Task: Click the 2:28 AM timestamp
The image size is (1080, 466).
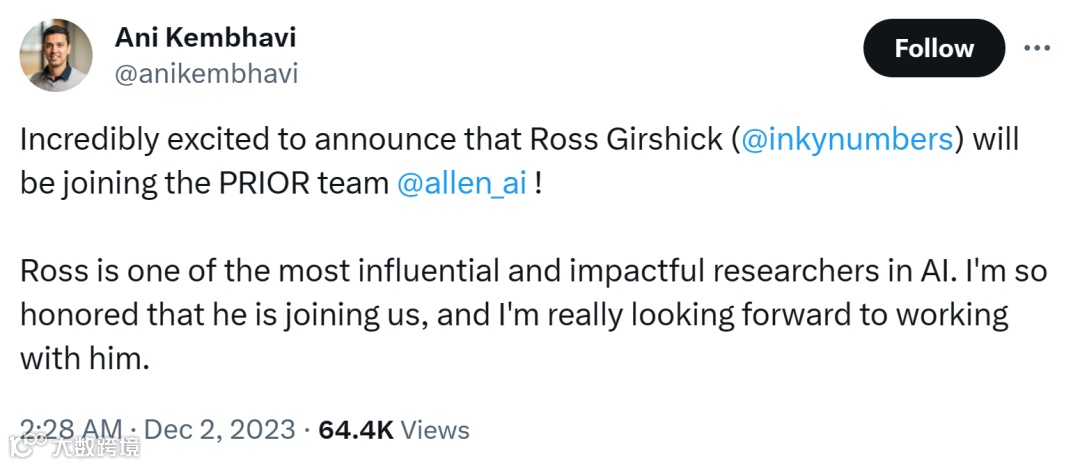Action: point(72,430)
